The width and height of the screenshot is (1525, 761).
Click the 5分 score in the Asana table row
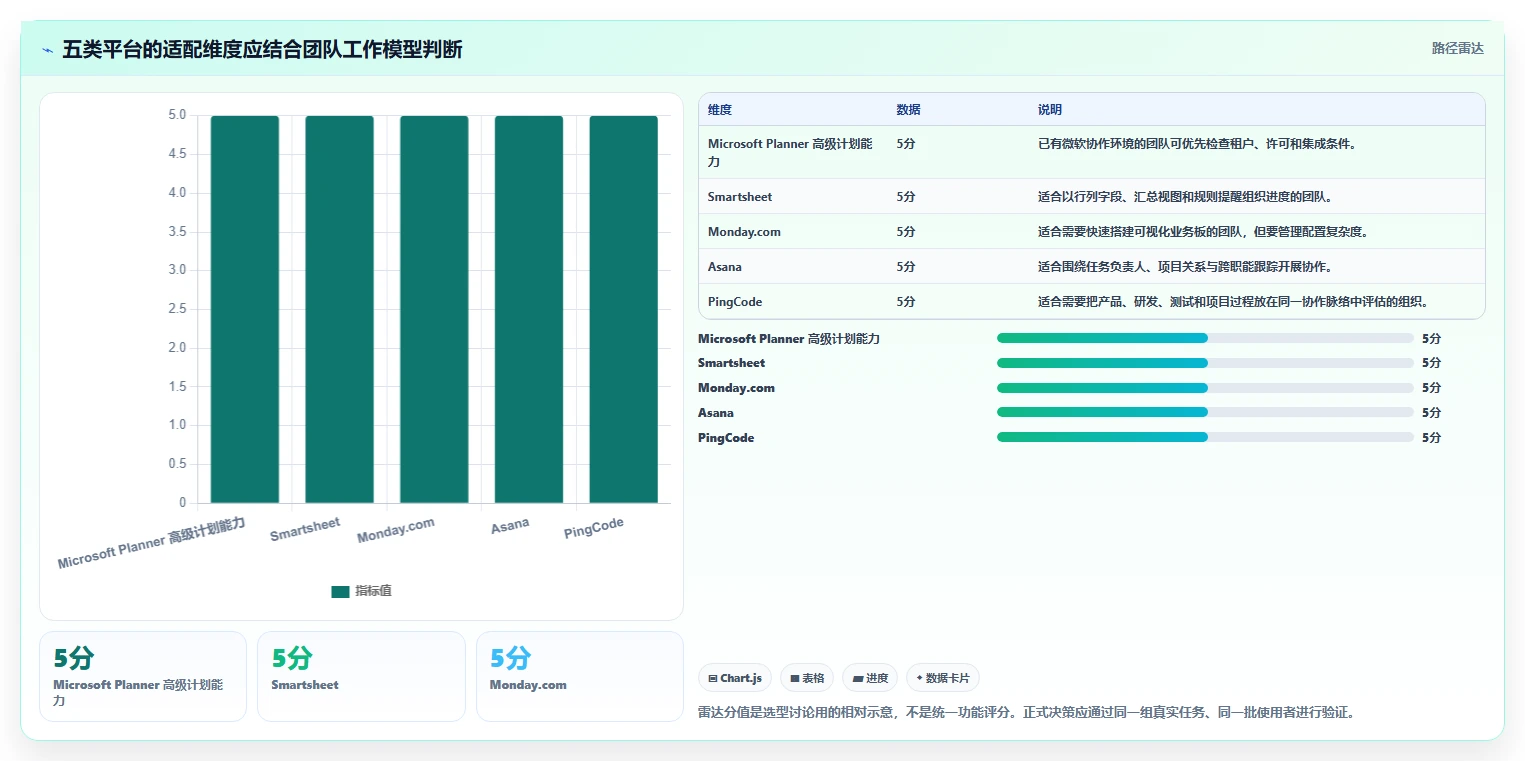906,267
